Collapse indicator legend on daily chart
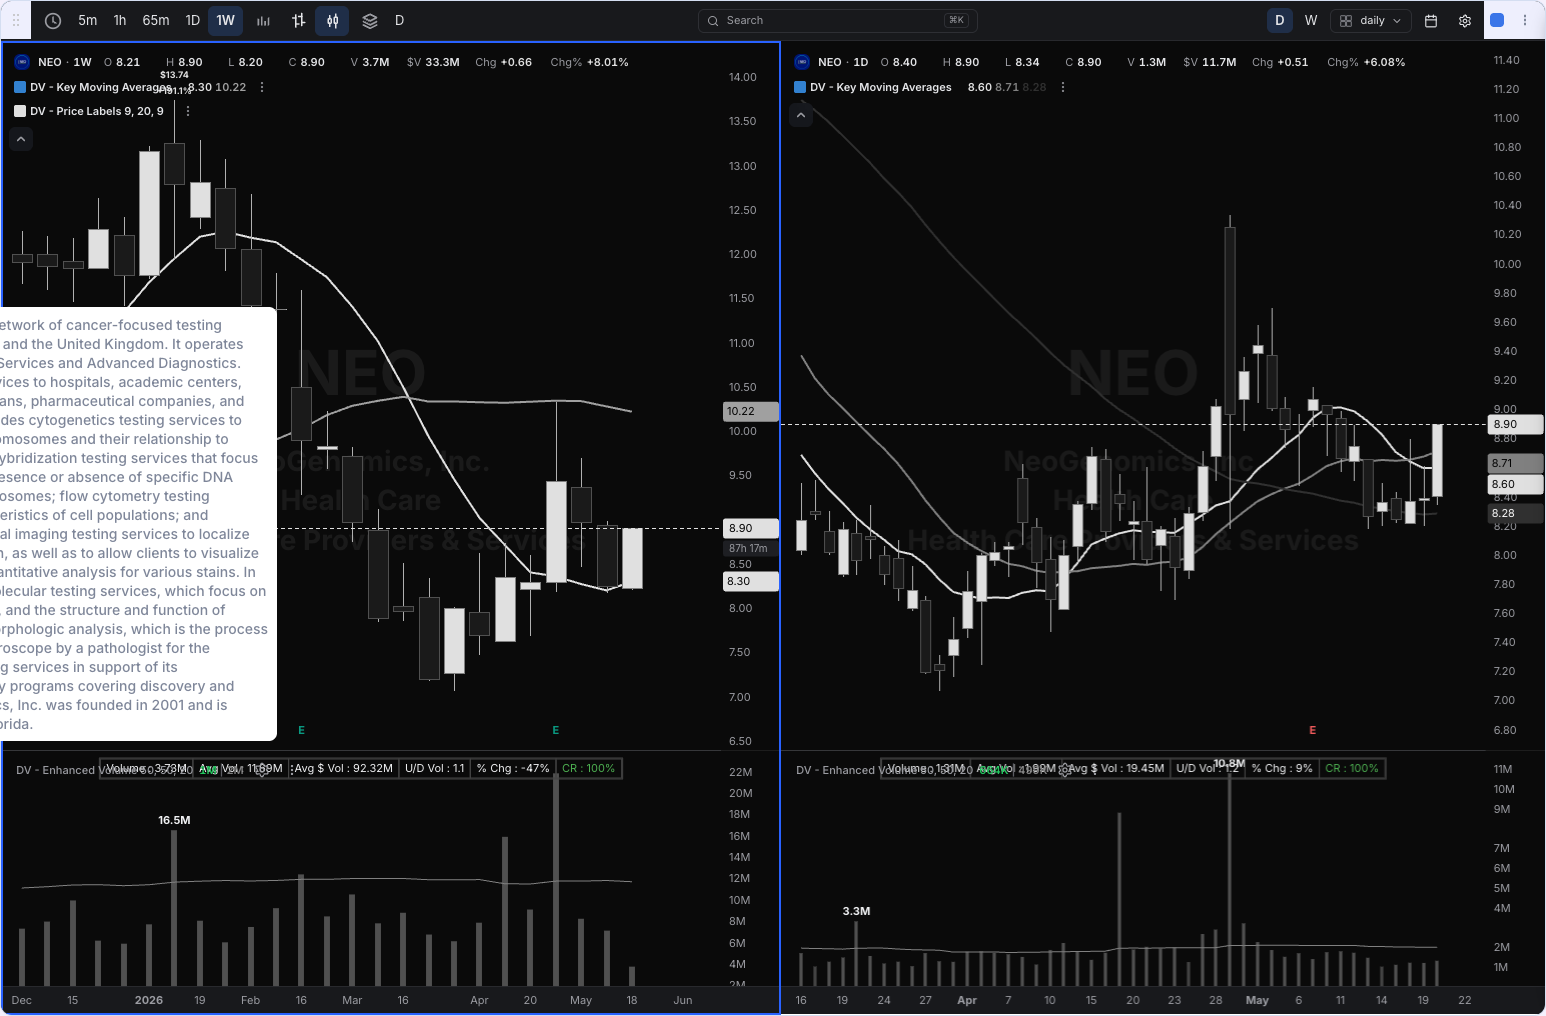Image resolution: width=1546 pixels, height=1016 pixels. [801, 115]
